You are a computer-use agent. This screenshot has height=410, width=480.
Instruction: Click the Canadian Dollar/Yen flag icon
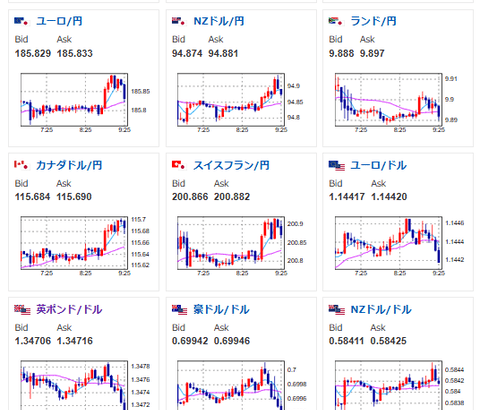tap(21, 165)
